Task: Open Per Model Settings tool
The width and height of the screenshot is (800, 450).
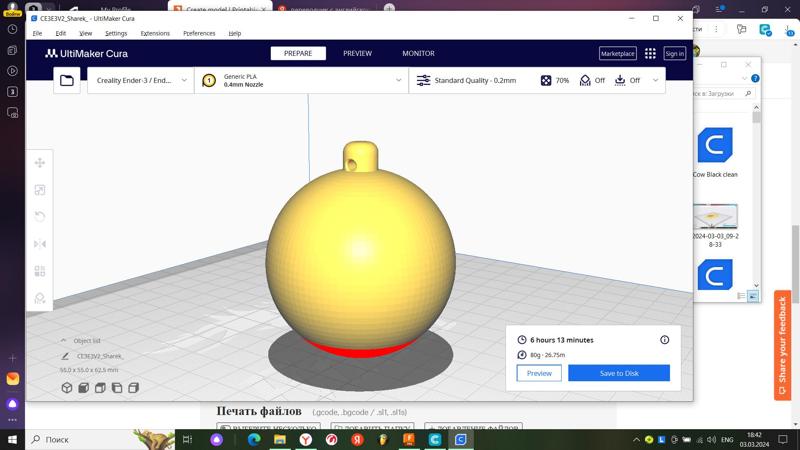Action: coord(40,271)
